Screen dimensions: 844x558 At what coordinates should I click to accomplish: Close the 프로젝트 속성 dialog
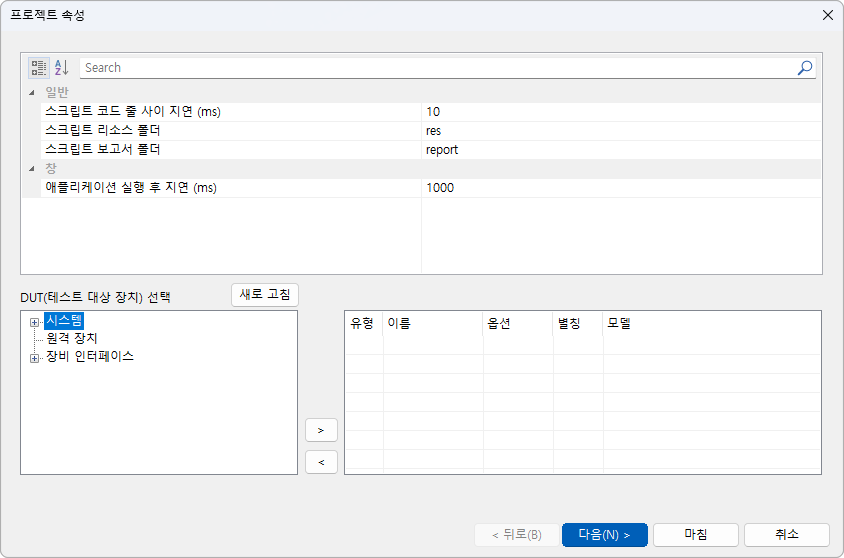click(x=828, y=15)
